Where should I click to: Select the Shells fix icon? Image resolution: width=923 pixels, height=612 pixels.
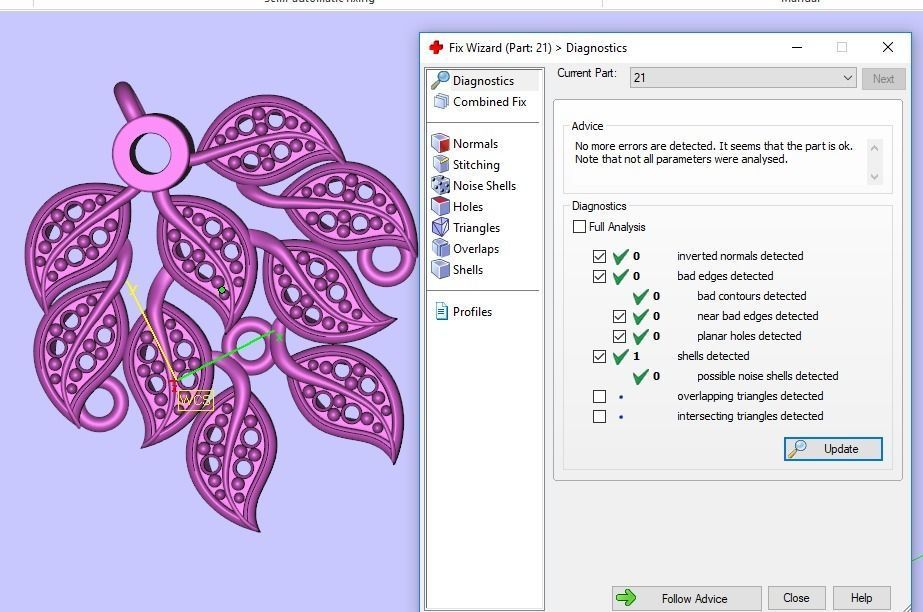point(440,270)
